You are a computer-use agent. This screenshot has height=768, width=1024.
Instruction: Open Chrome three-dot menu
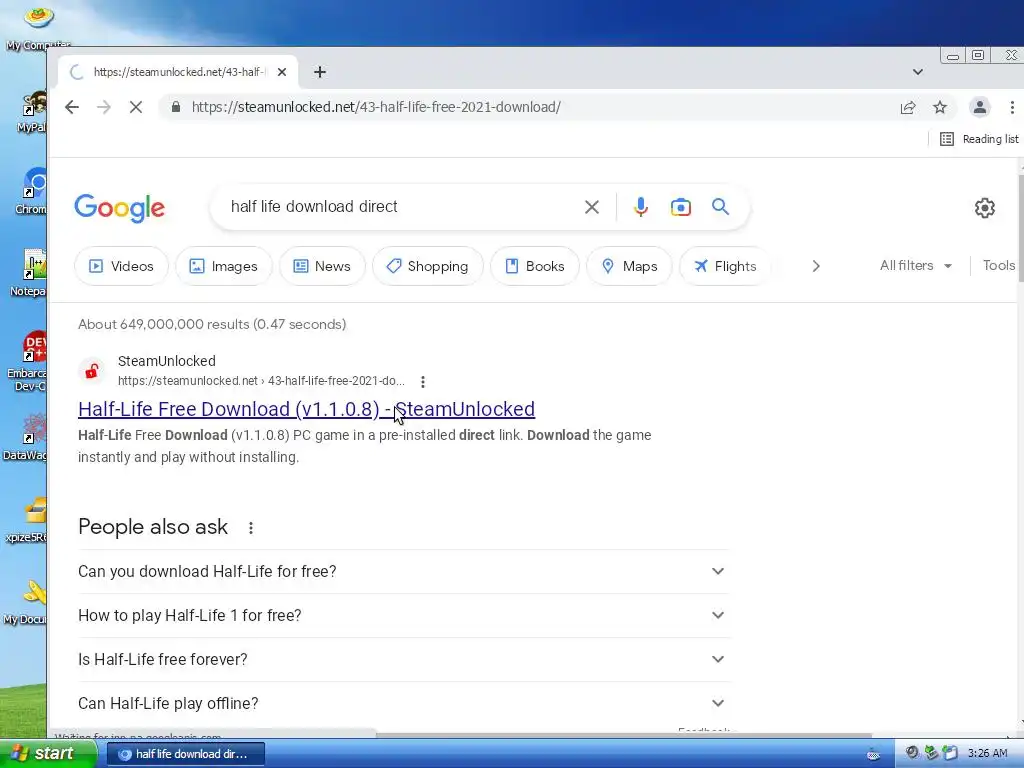point(1012,107)
